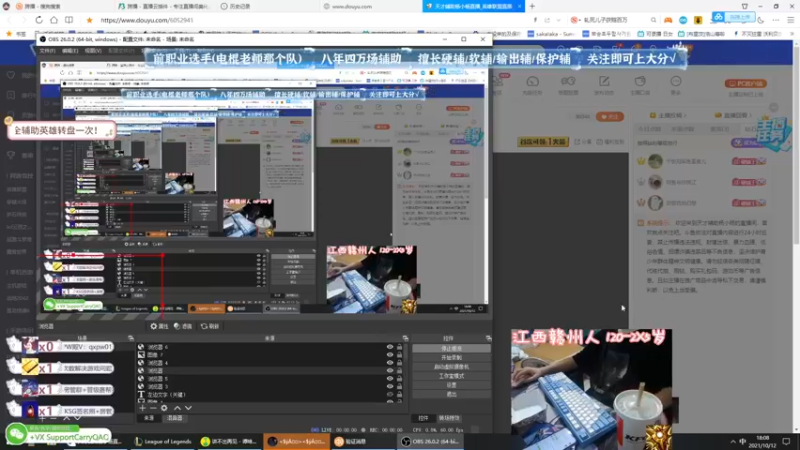Switch to the 转场特效 tab in OBS

[x=449, y=418]
